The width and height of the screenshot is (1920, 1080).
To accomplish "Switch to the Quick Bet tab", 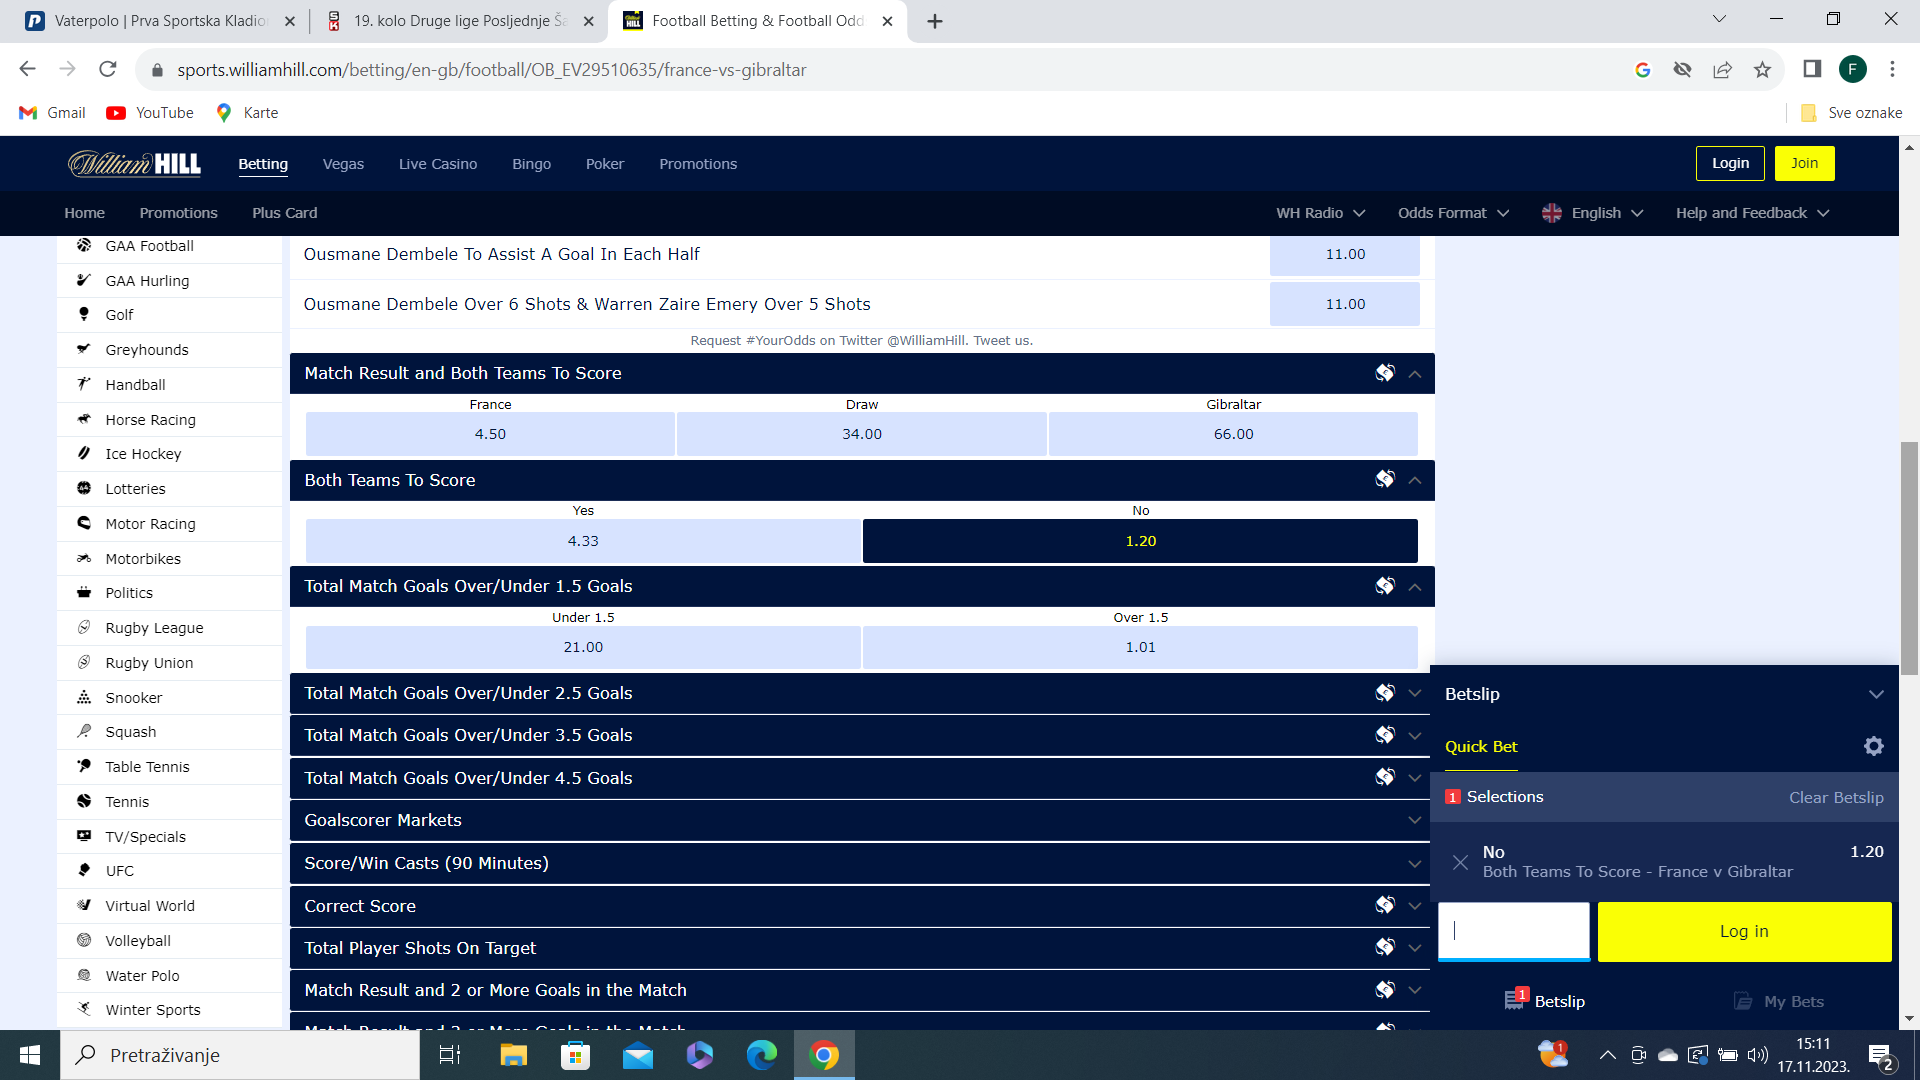I will [x=1481, y=746].
